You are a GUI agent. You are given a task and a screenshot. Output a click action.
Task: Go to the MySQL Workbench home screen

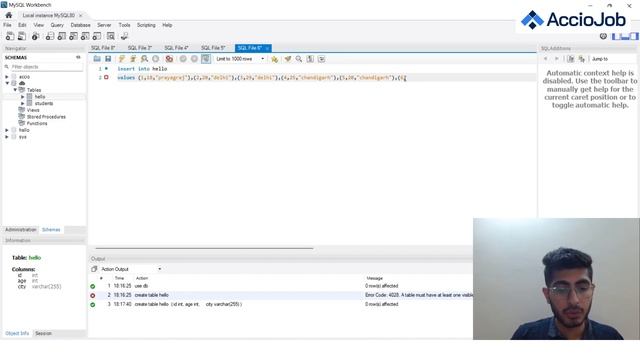coord(9,15)
